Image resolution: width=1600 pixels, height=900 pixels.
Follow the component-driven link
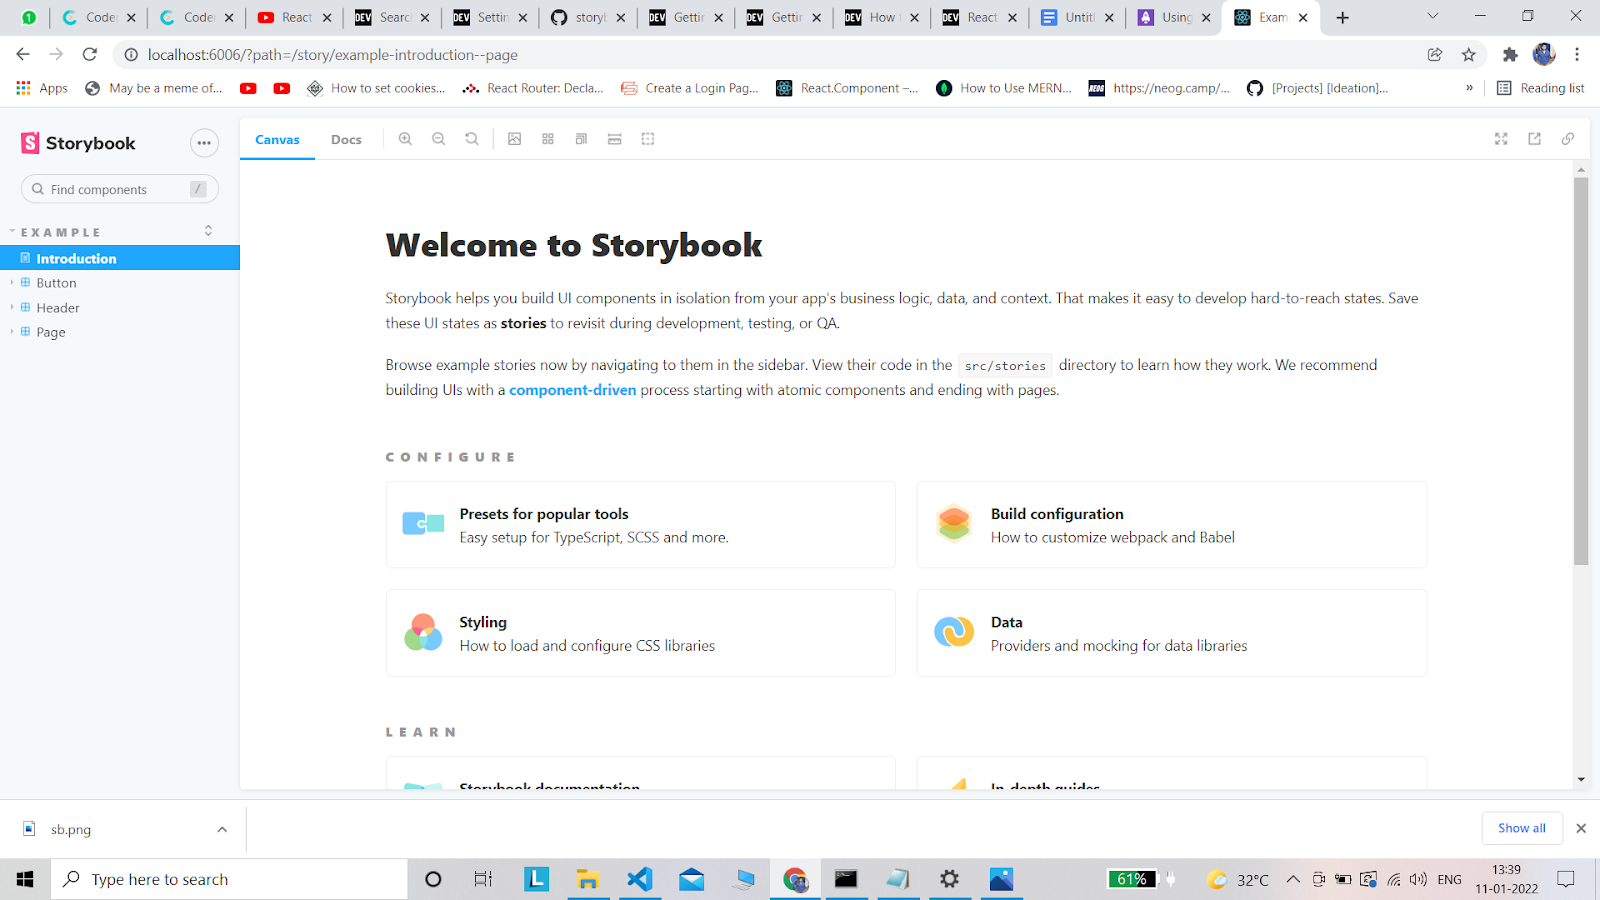pyautogui.click(x=573, y=390)
